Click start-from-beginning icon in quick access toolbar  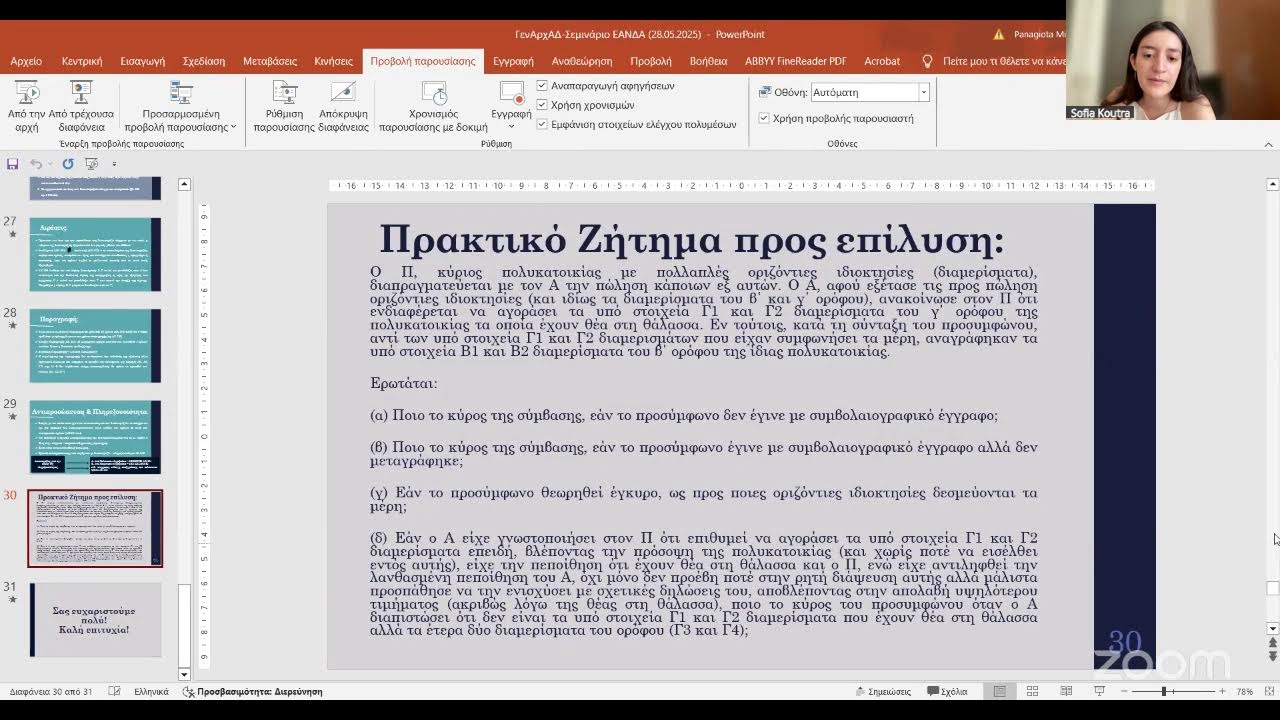coord(92,164)
